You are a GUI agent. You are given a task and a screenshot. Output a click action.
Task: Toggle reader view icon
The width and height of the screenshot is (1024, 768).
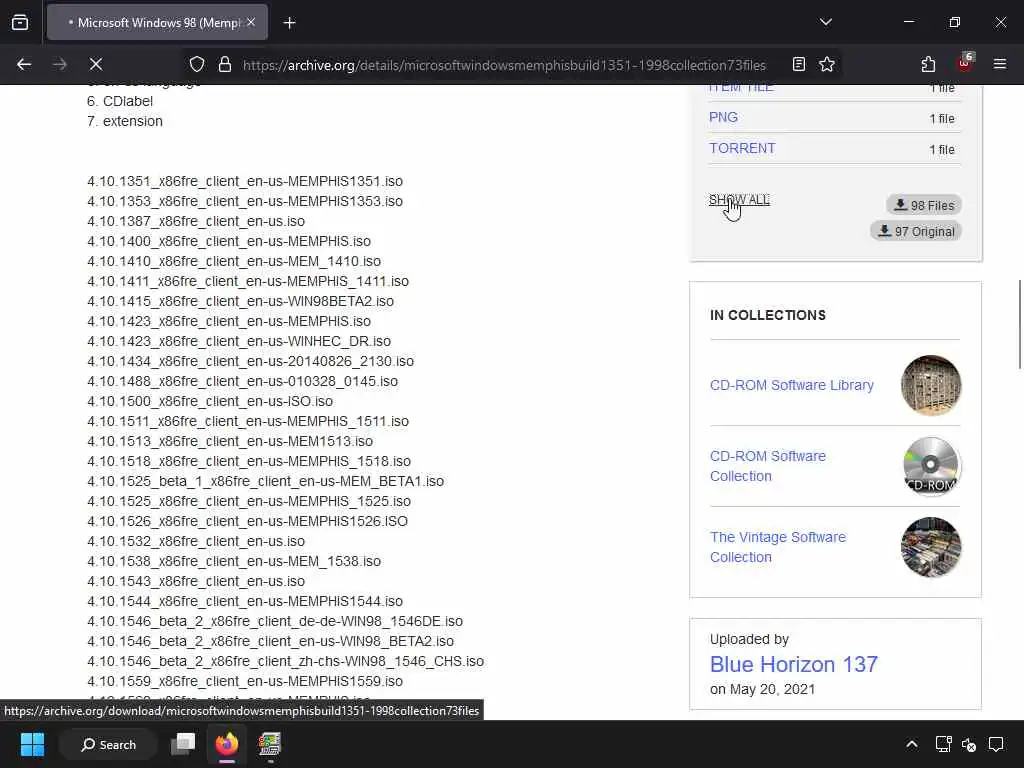click(x=798, y=64)
